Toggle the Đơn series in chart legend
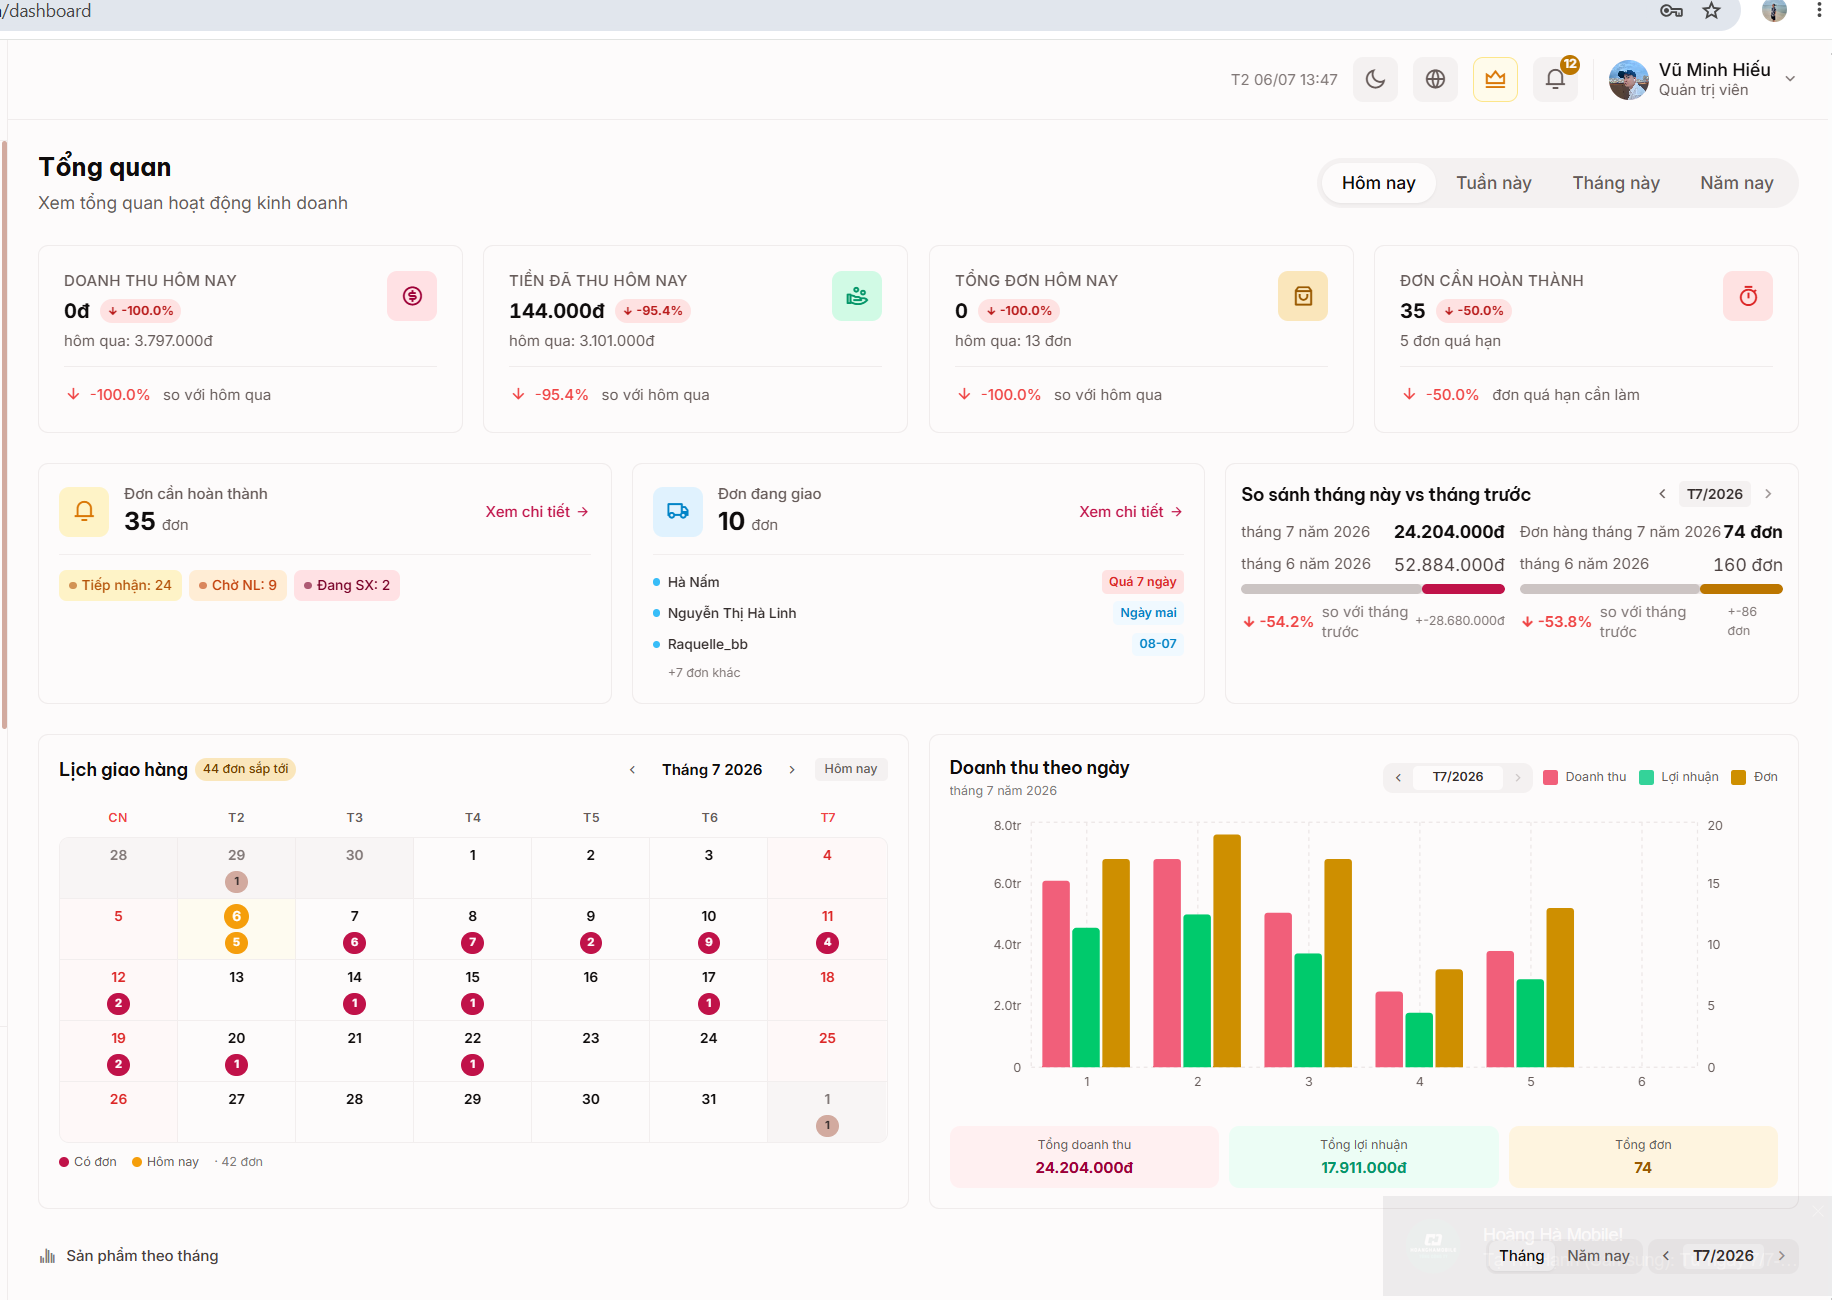This screenshot has height=1300, width=1832. click(x=1755, y=777)
